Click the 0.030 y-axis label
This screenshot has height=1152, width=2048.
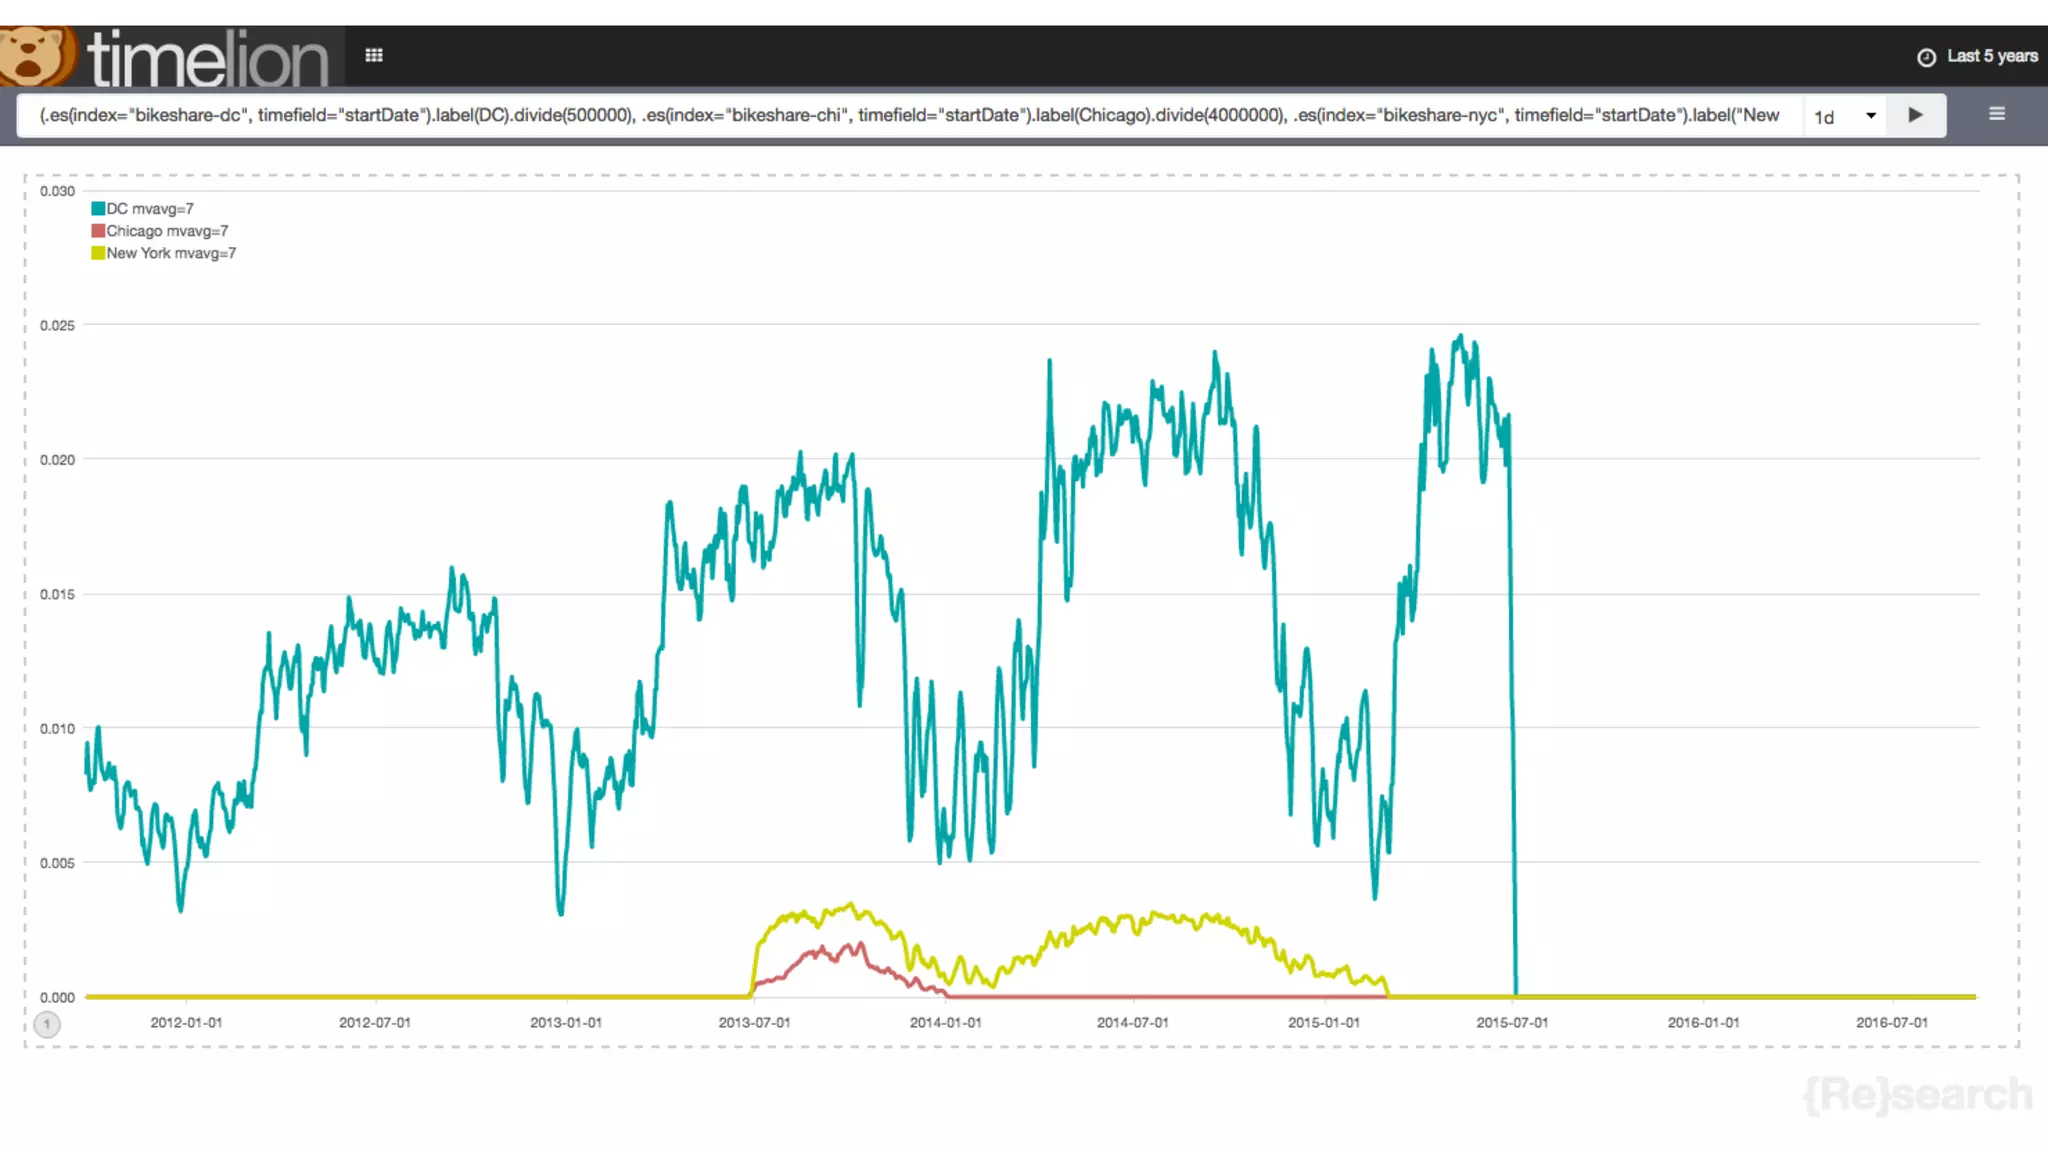(x=57, y=191)
